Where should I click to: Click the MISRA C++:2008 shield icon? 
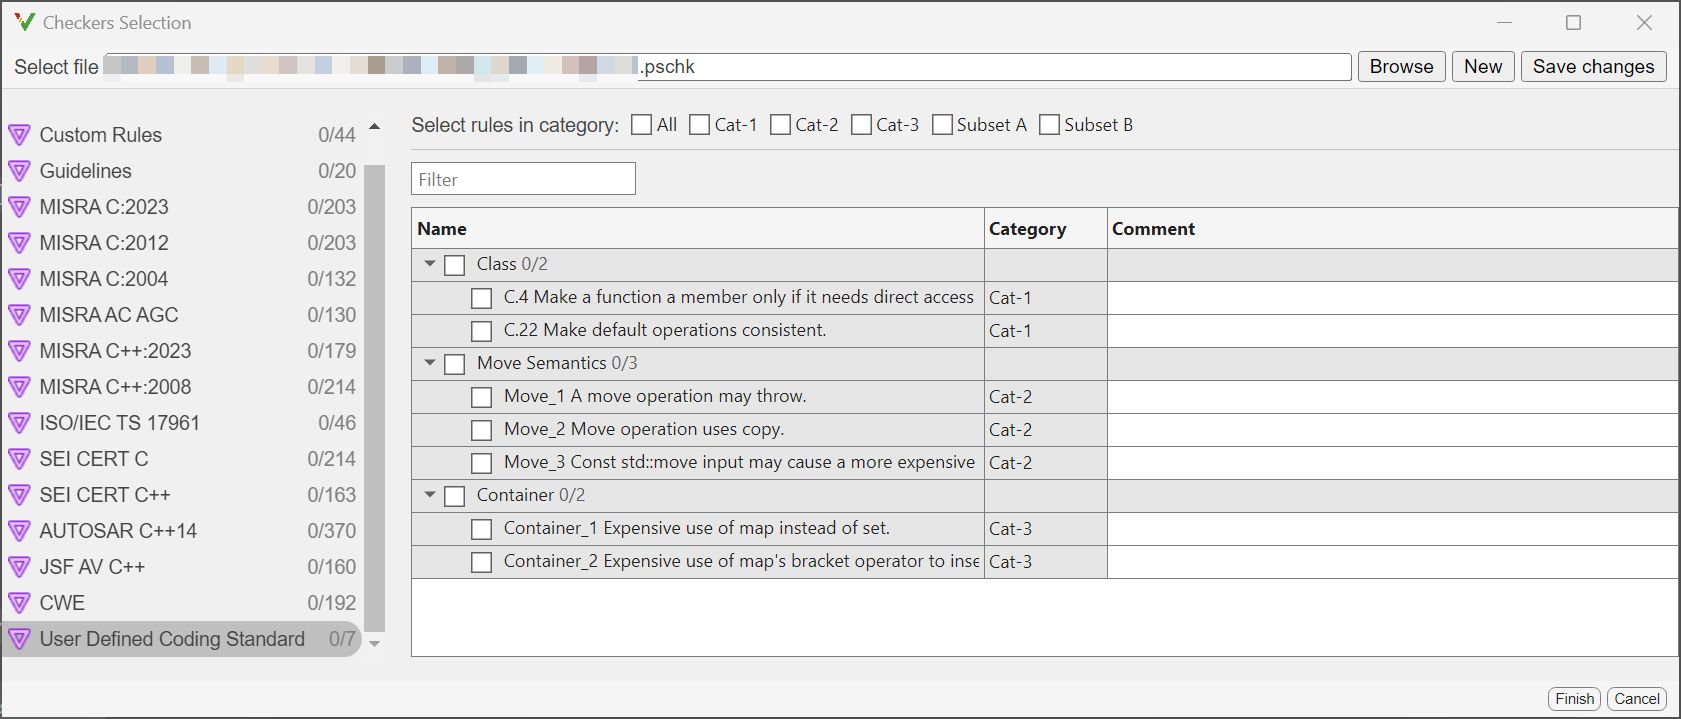point(19,387)
